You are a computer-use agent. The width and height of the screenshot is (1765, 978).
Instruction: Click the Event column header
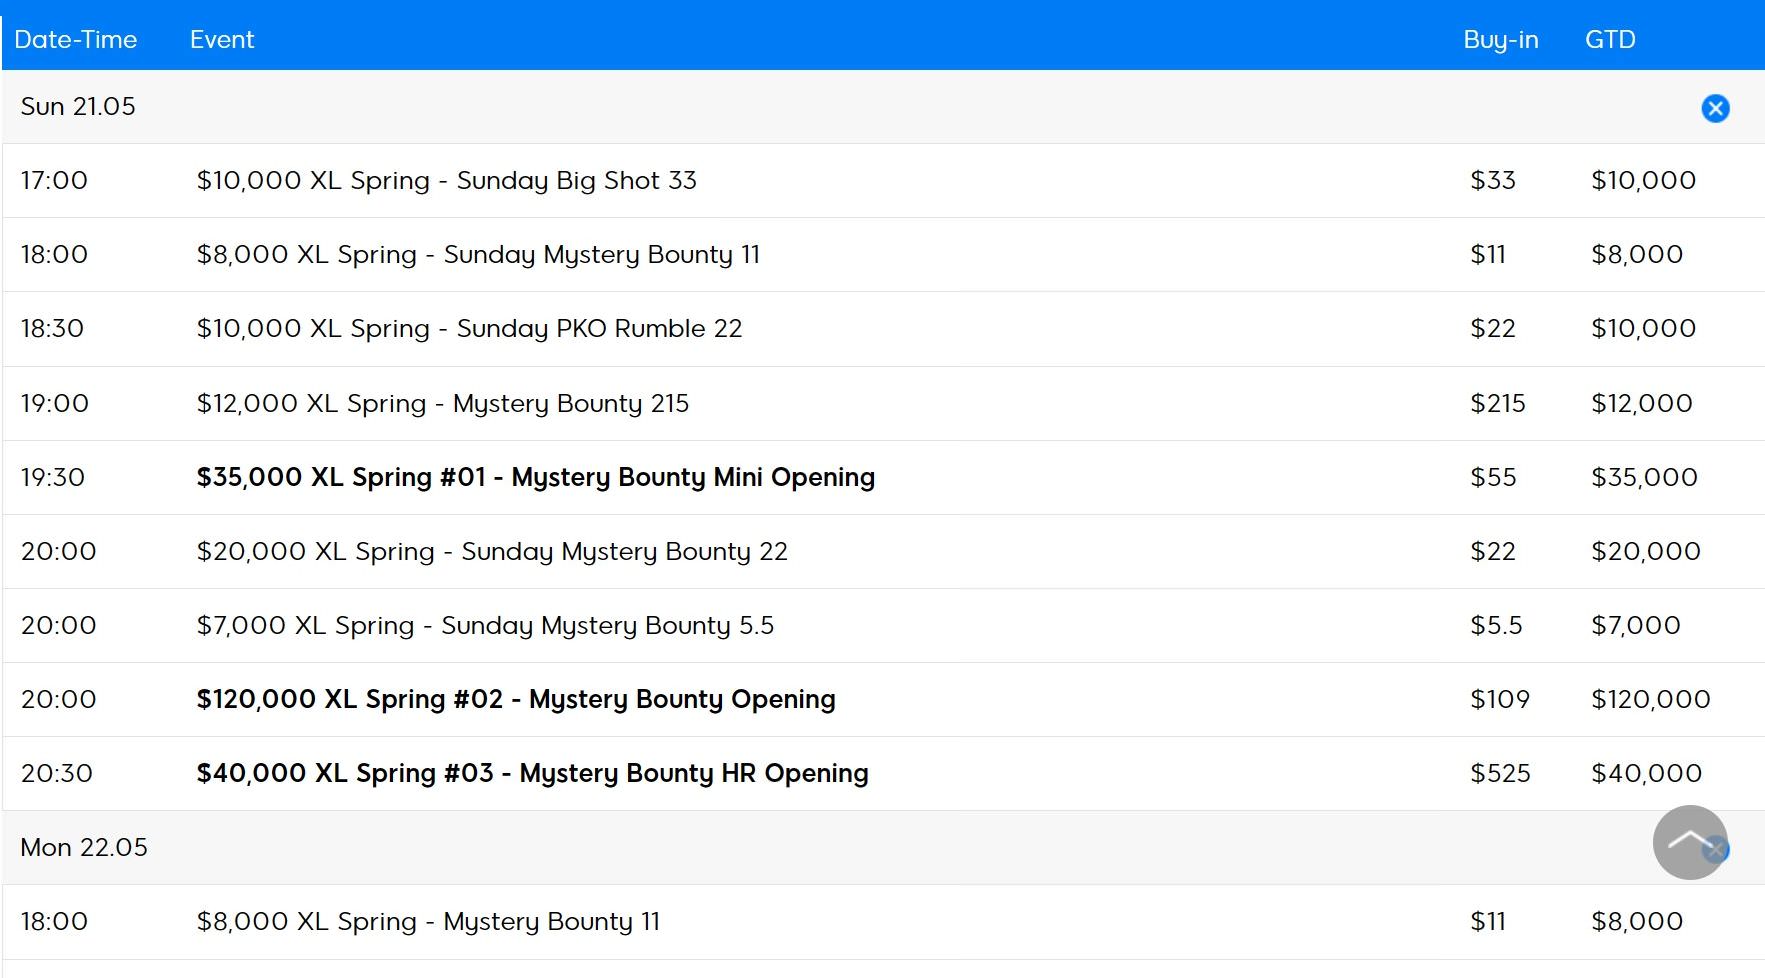pyautogui.click(x=222, y=40)
